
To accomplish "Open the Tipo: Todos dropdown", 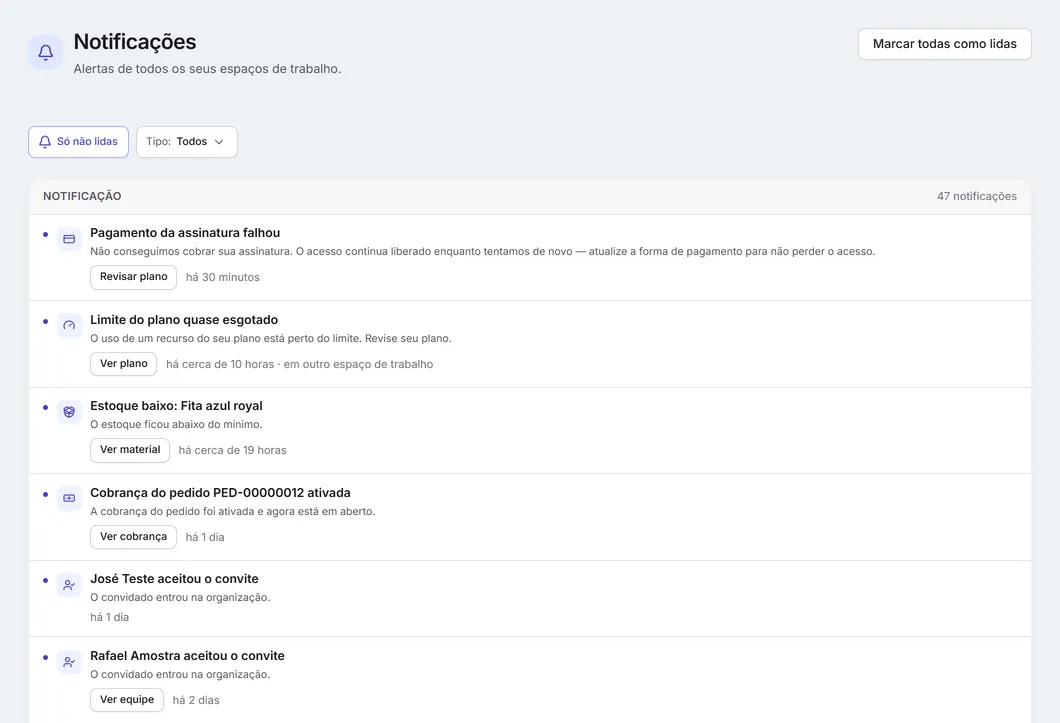I will 187,142.
